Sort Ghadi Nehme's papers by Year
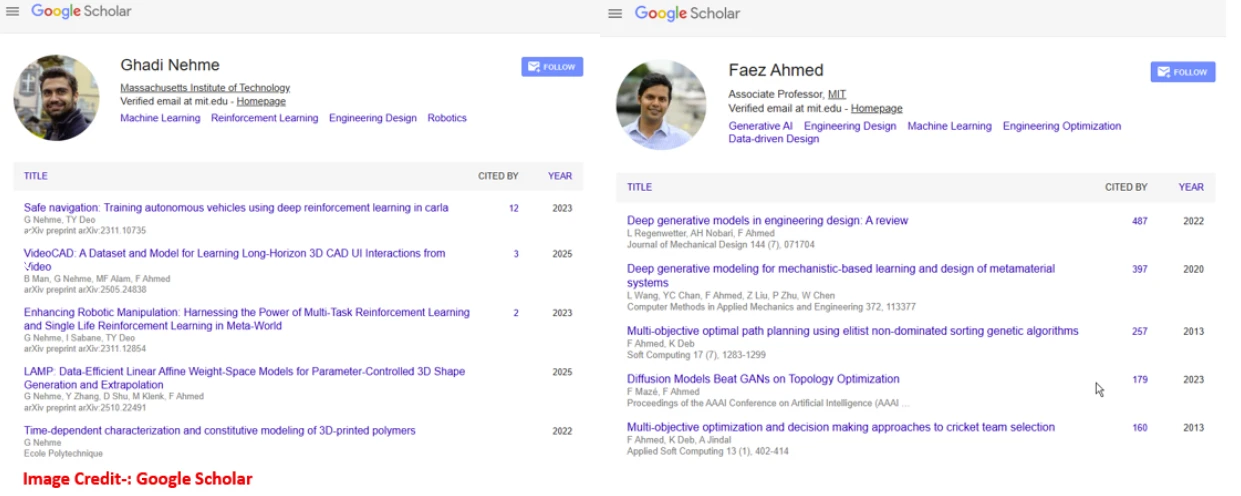The width and height of the screenshot is (1241, 496). coord(560,176)
